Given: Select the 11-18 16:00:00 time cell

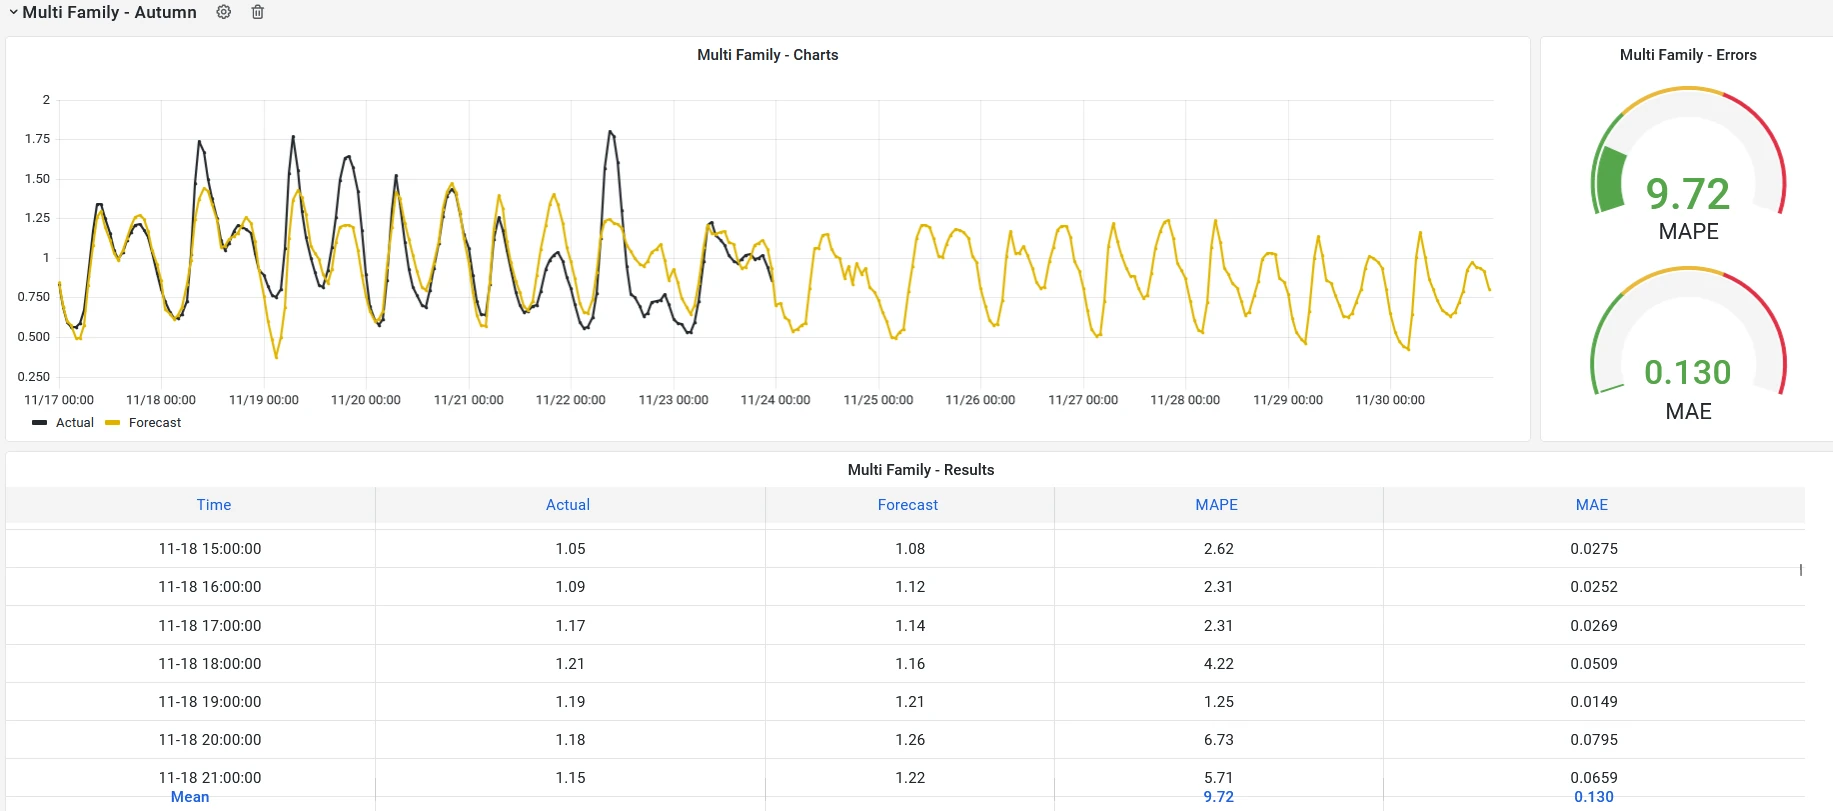Looking at the screenshot, I should tap(210, 587).
